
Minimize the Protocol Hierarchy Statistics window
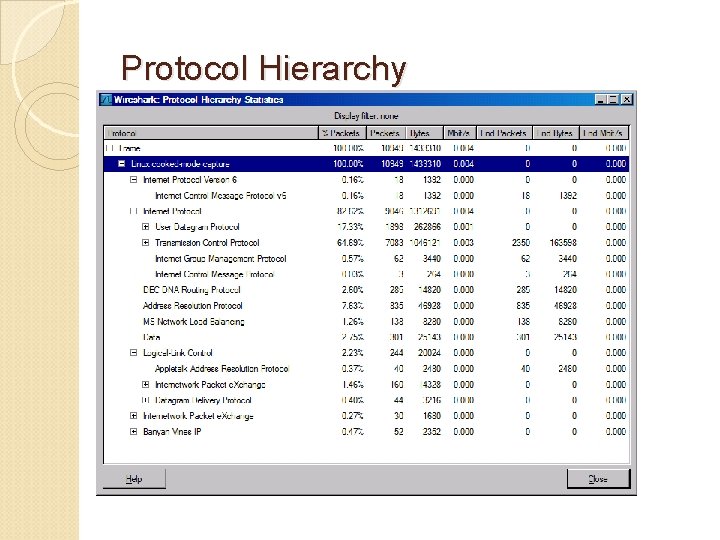(600, 100)
